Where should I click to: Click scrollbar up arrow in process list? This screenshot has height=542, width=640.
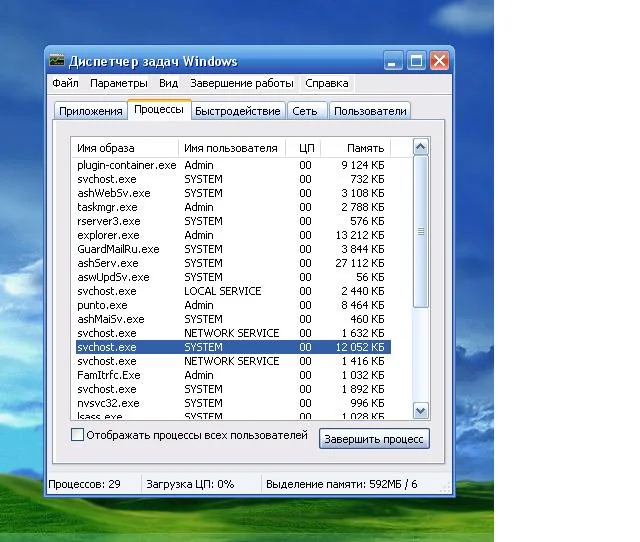pyautogui.click(x=421, y=148)
